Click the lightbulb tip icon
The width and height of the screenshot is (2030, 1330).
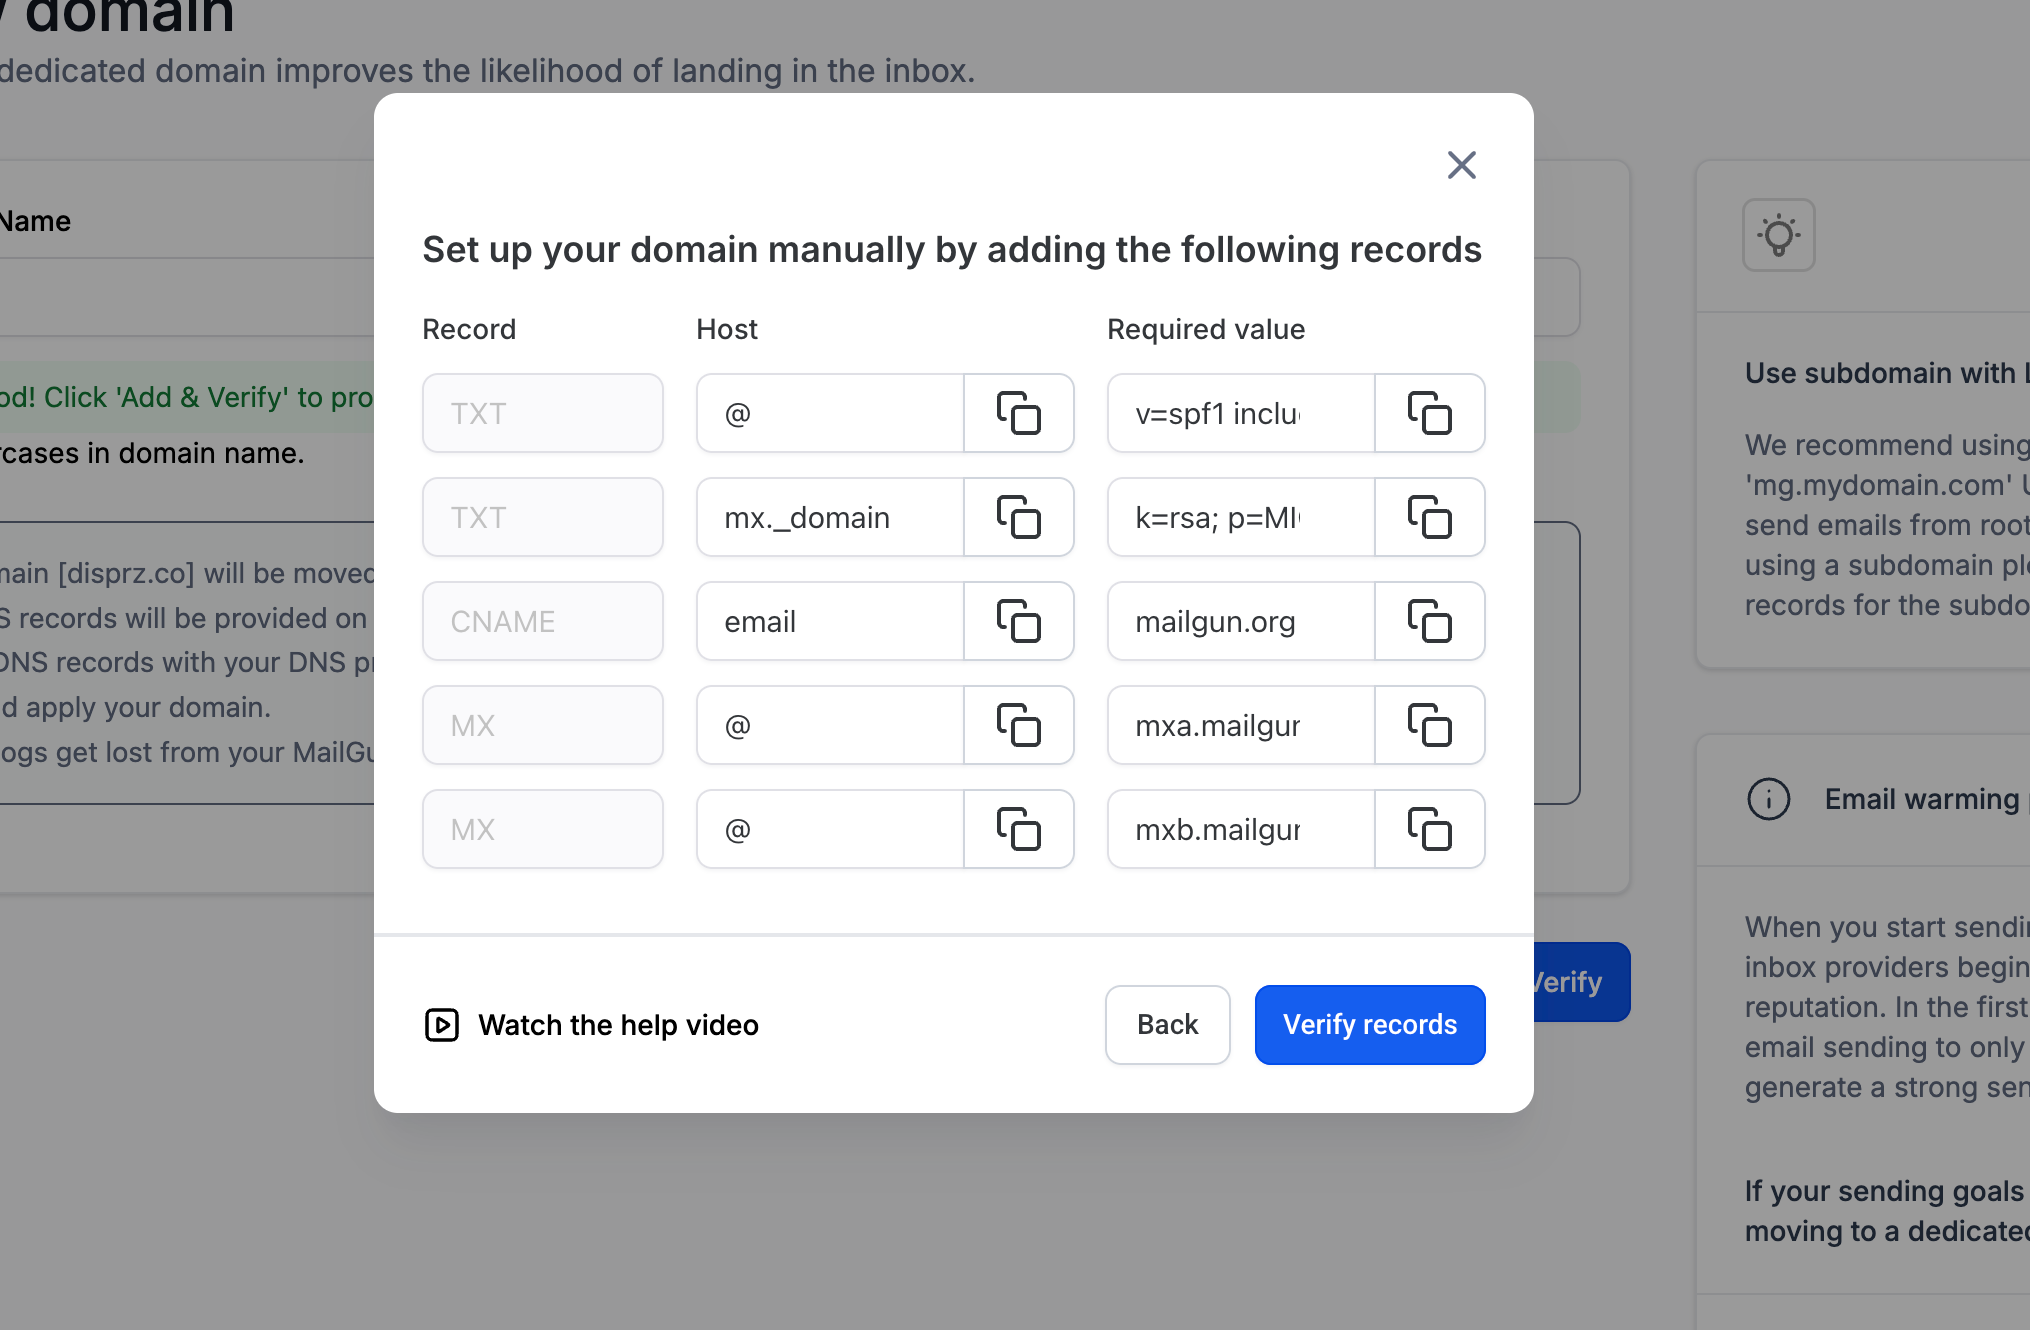pyautogui.click(x=1778, y=234)
